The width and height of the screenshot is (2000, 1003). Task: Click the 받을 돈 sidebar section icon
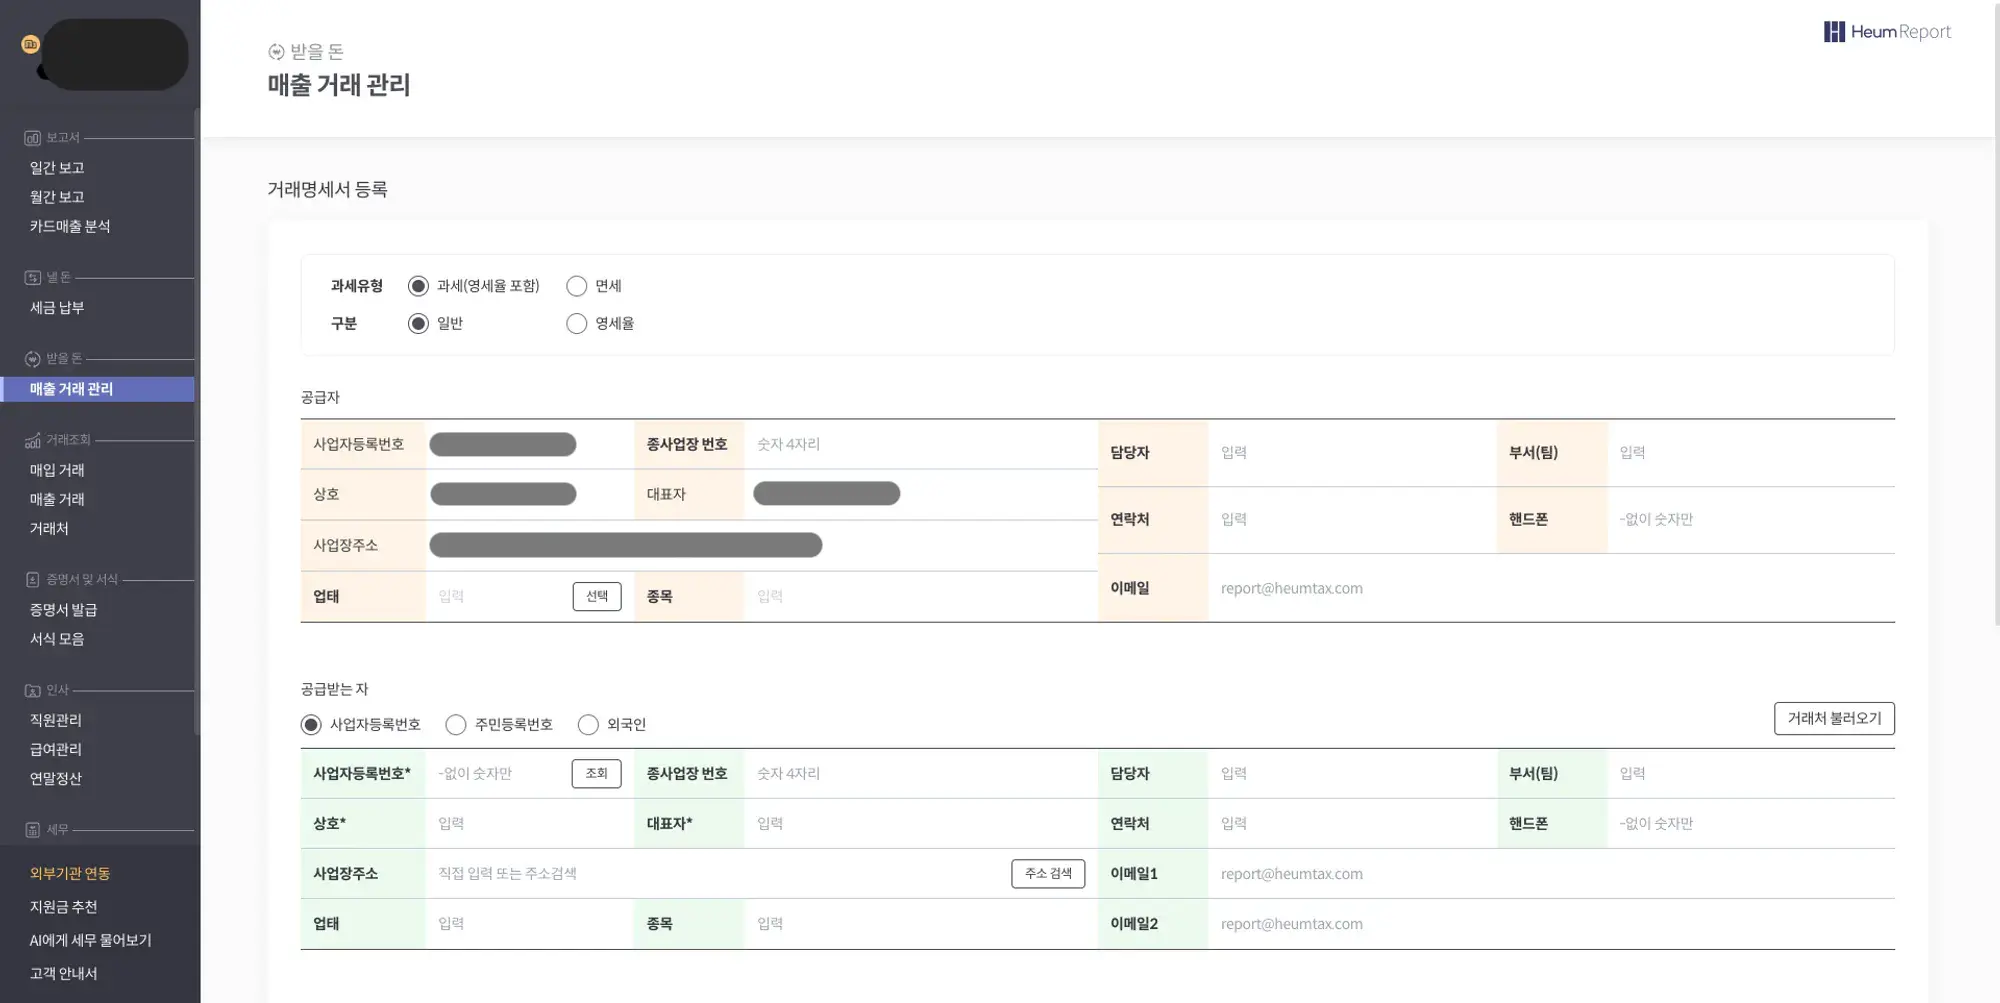(32, 359)
